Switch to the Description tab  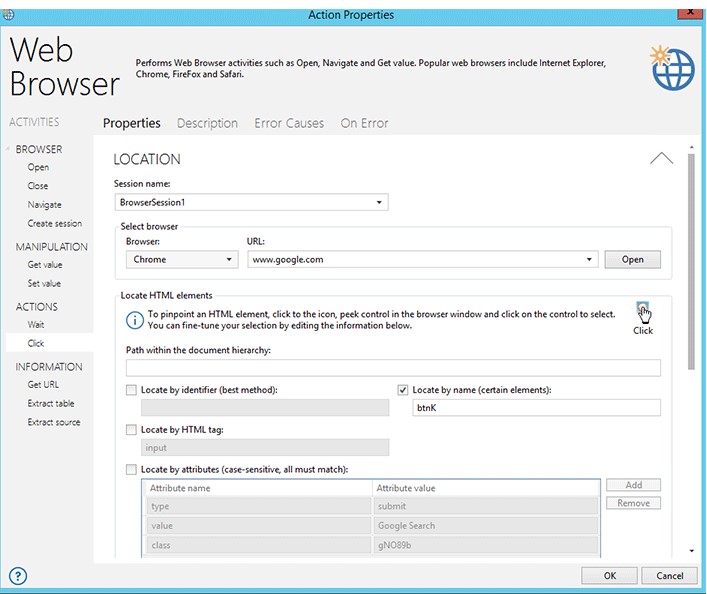(207, 123)
